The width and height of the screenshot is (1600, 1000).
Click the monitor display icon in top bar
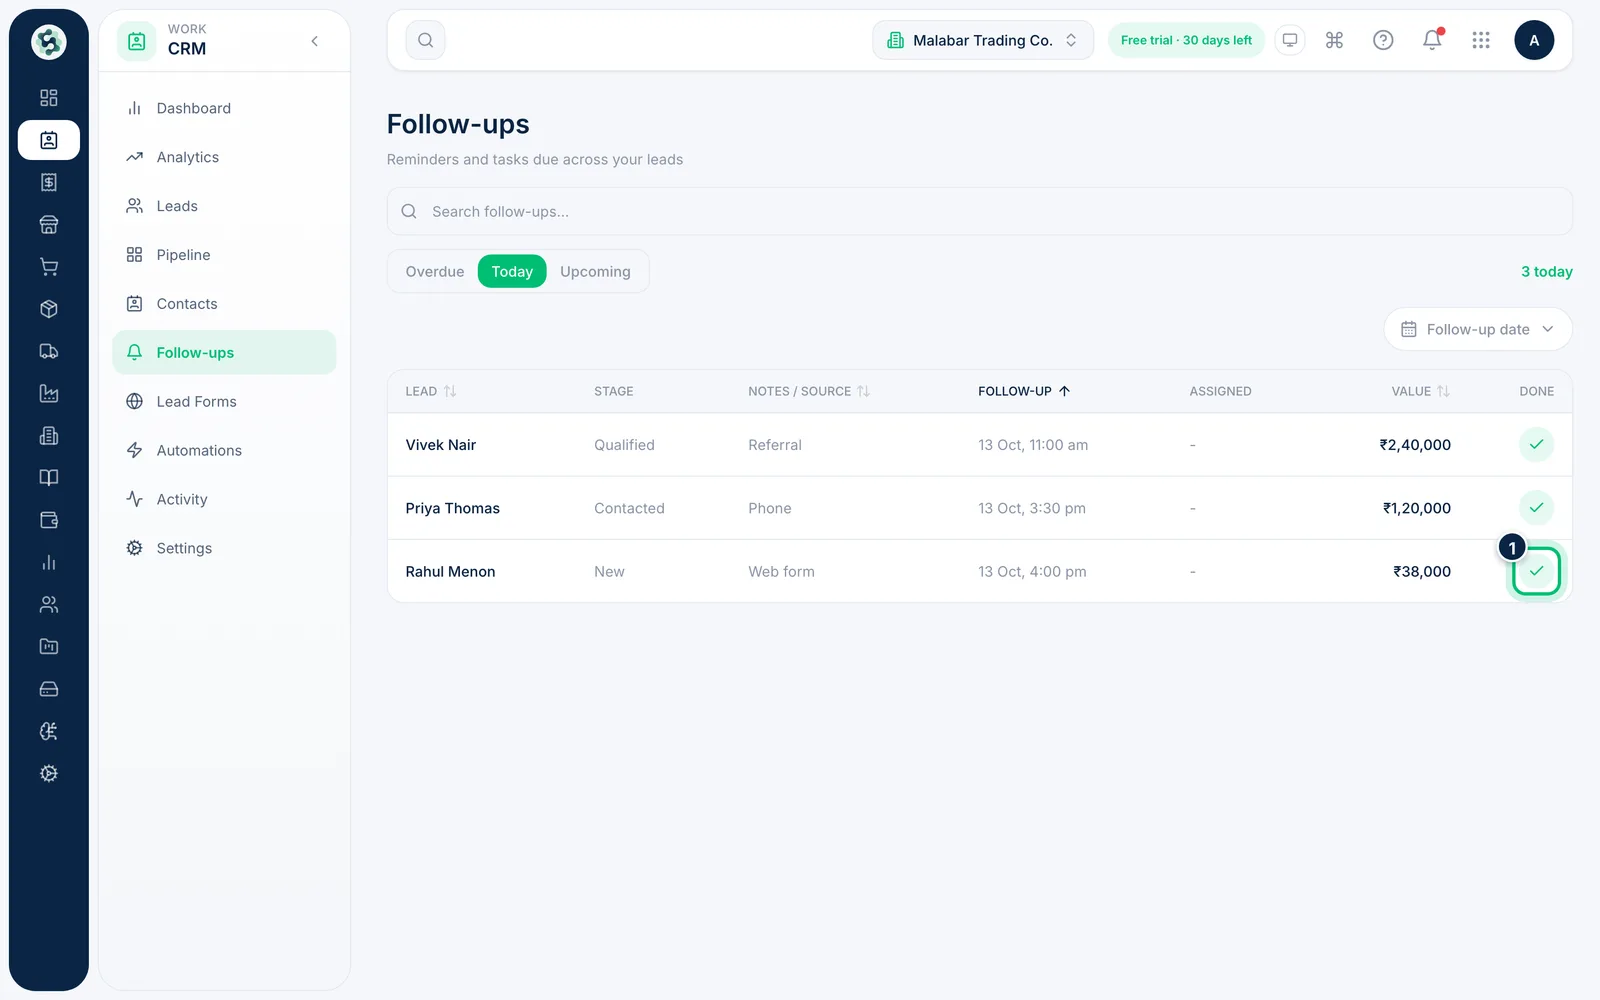pos(1290,40)
